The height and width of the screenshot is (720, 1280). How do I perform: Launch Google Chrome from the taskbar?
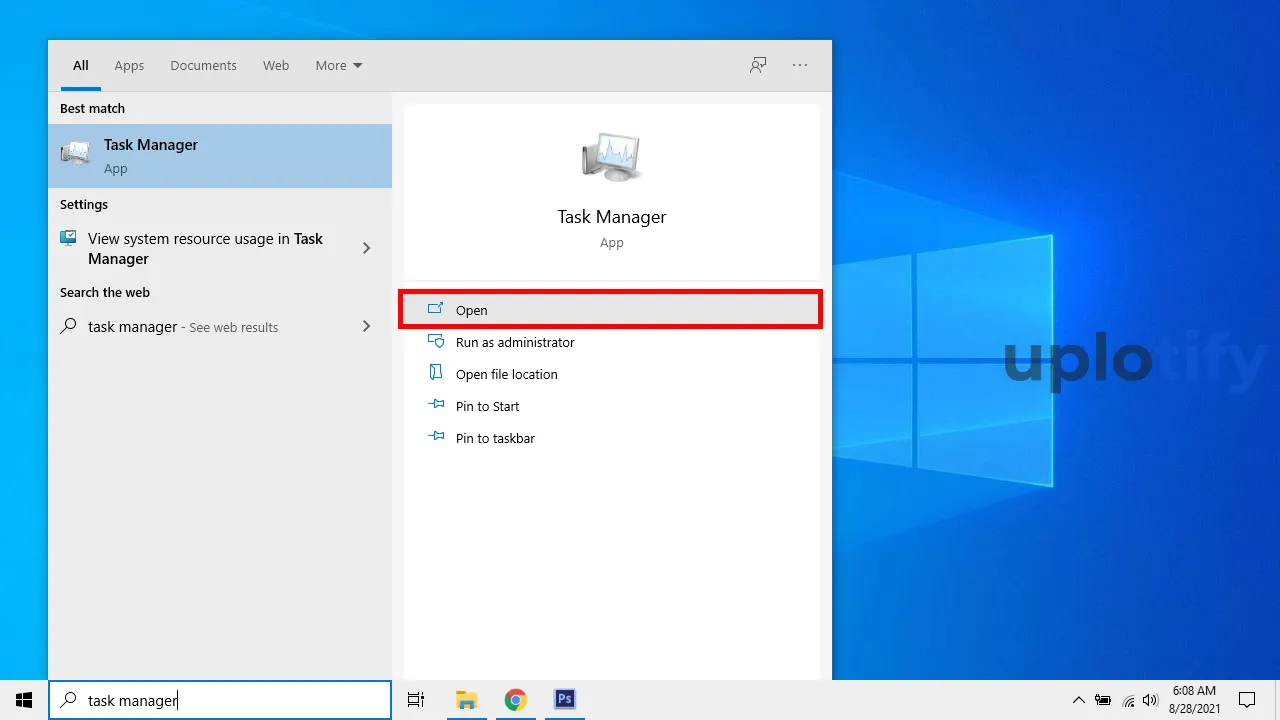pos(515,700)
